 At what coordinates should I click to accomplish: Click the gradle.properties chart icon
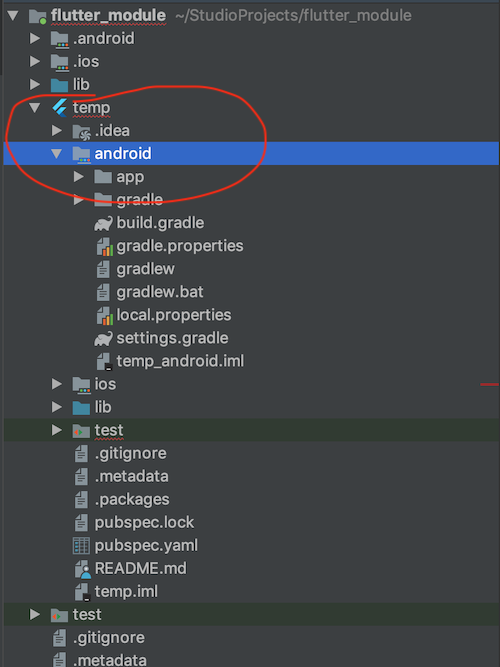(104, 246)
